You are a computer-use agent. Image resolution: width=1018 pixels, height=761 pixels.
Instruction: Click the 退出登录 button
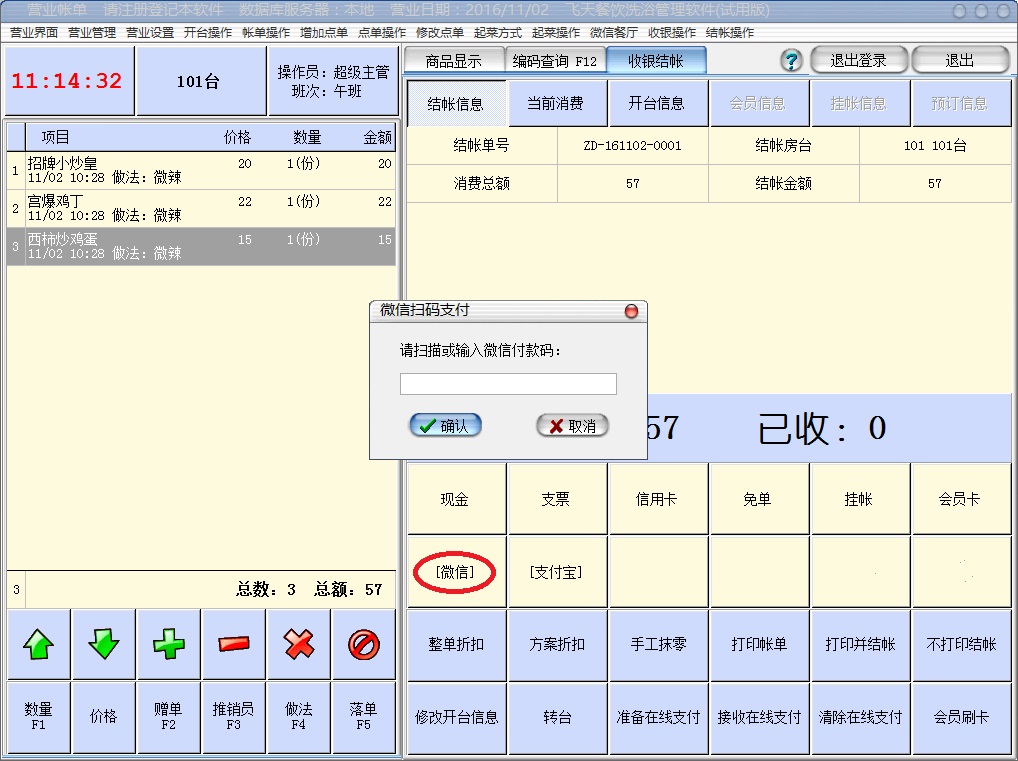coord(858,61)
